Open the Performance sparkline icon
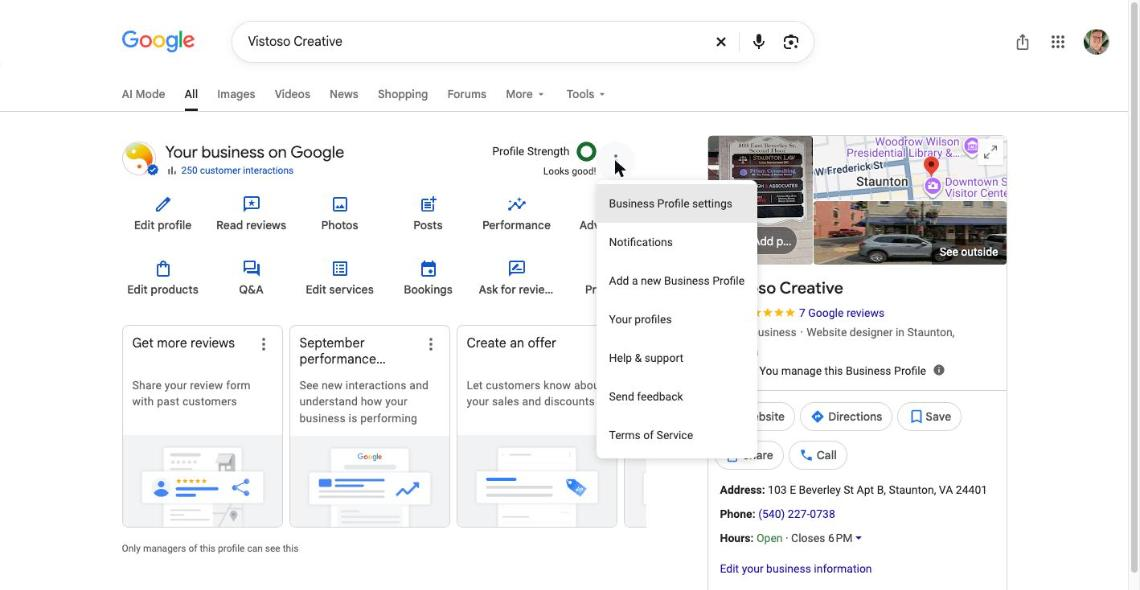Viewport: 1140px width, 590px height. coord(516,204)
